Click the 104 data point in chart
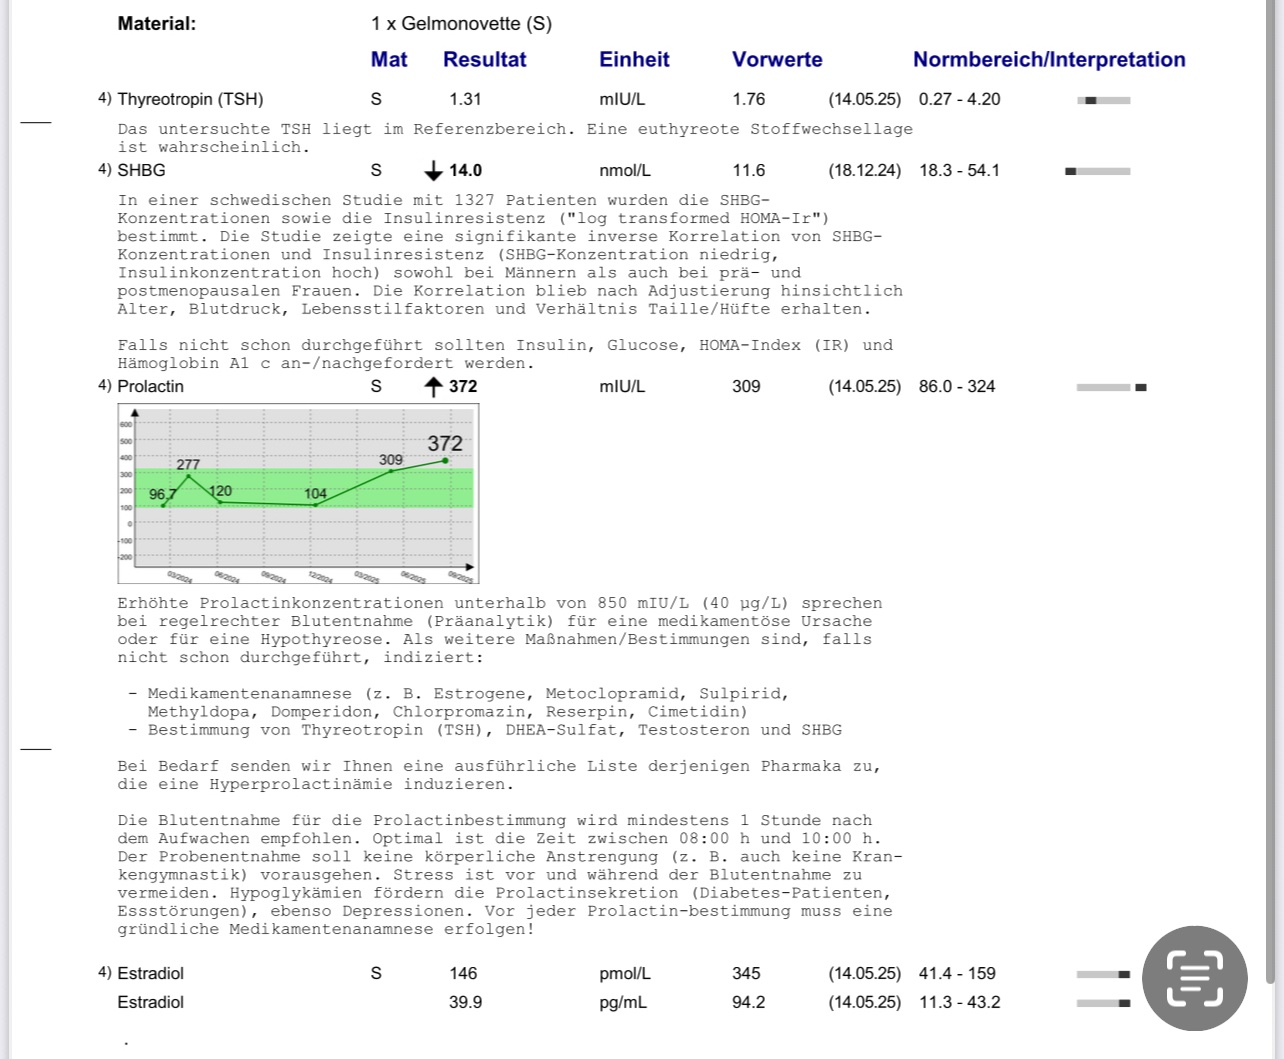1284x1059 pixels. (x=316, y=505)
